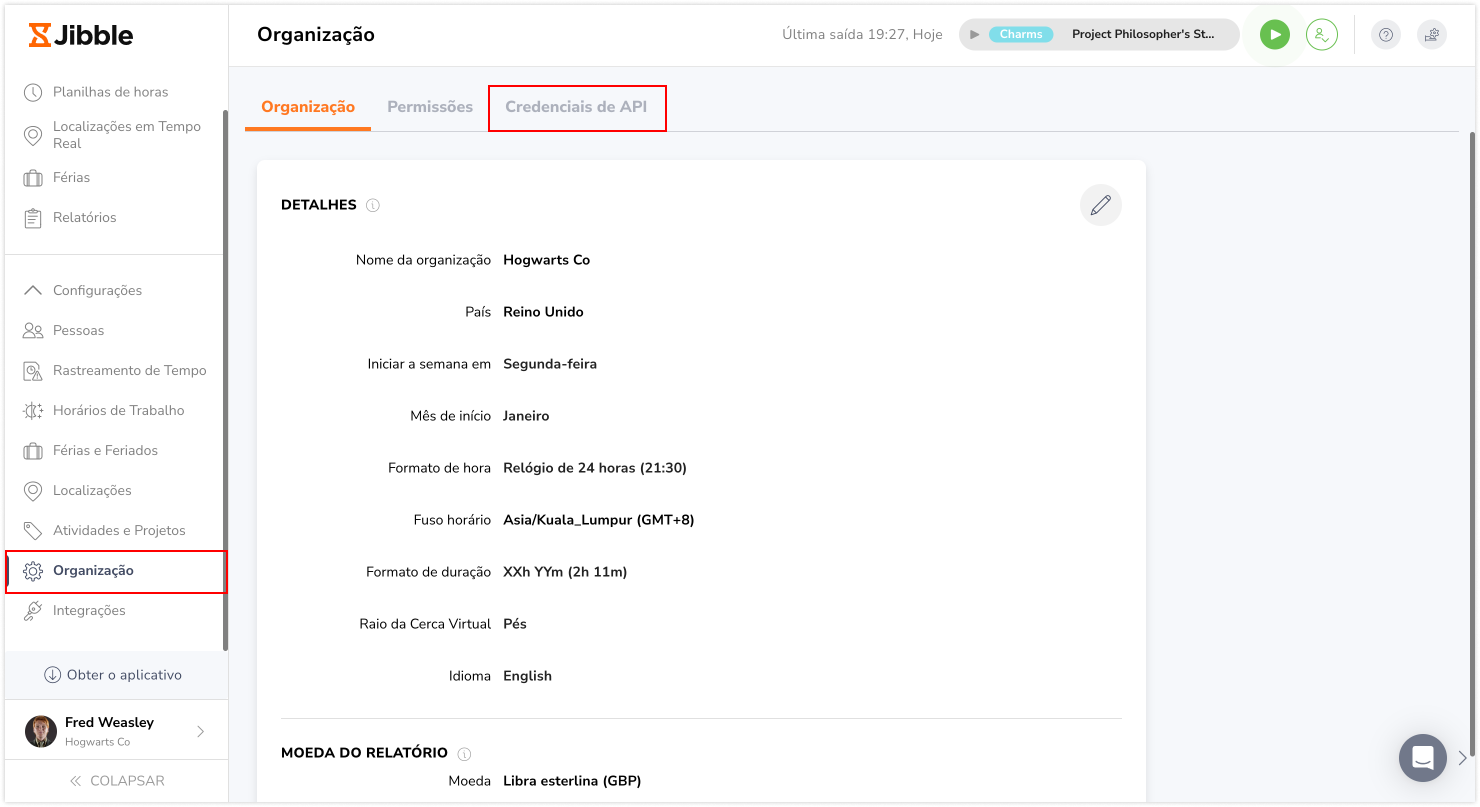Open the top-right settings gear icon
The image size is (1480, 807).
1432,35
